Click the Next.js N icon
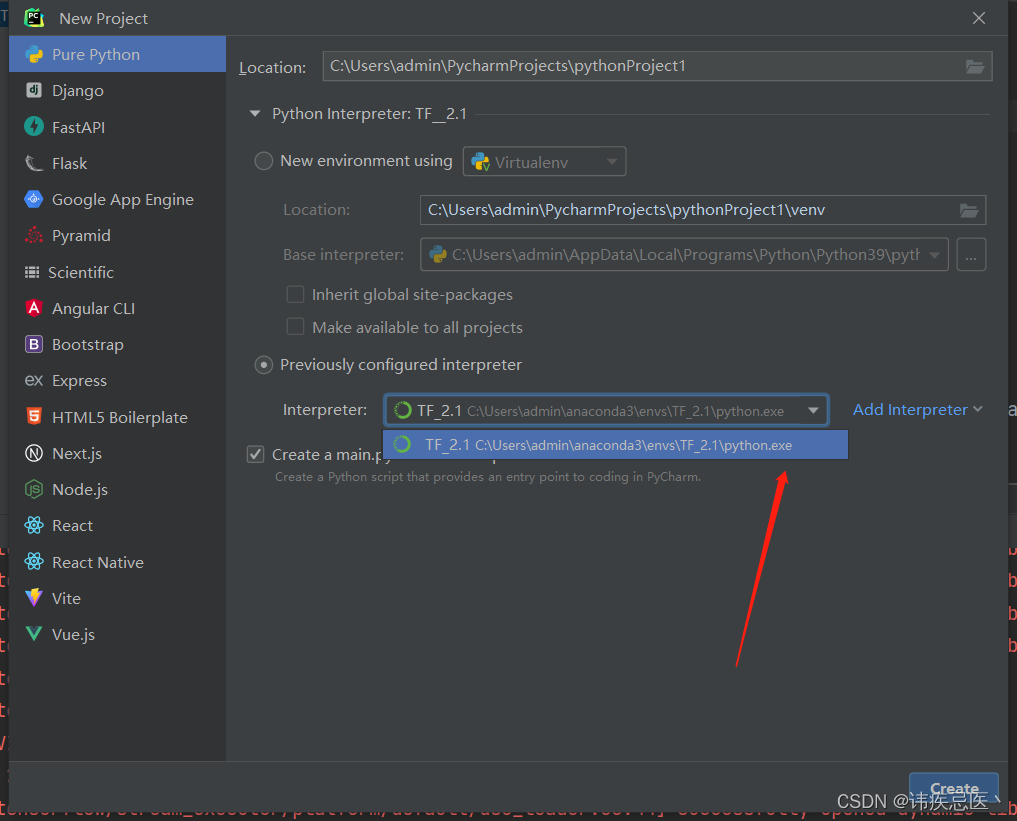The width and height of the screenshot is (1017, 821). click(34, 453)
